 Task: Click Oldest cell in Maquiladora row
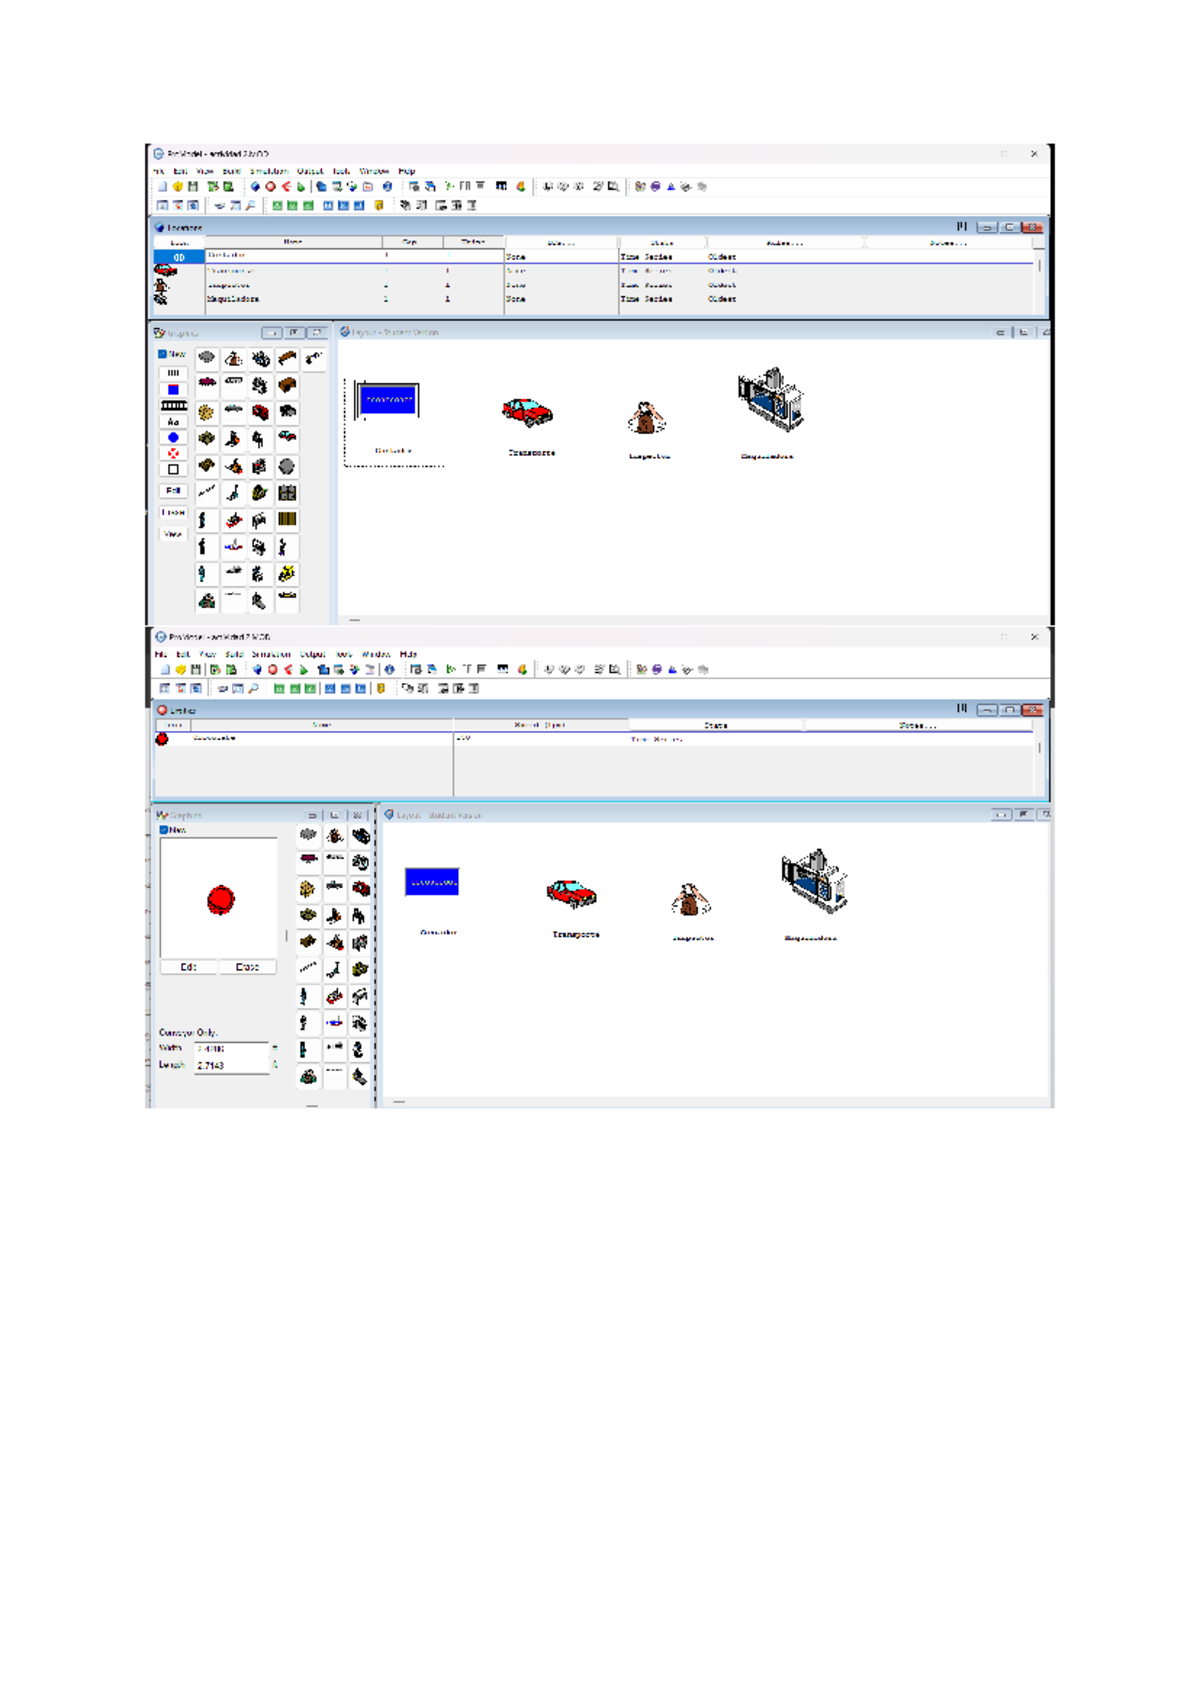tap(785, 299)
